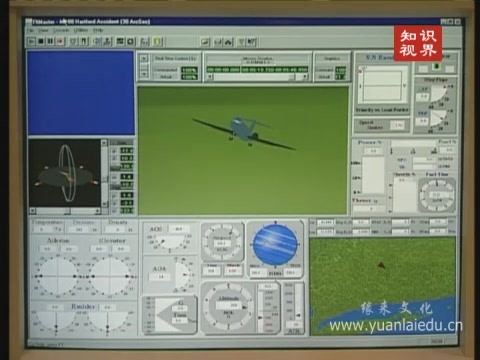The image size is (480, 360).
Task: Open the File menu
Action: 30,30
